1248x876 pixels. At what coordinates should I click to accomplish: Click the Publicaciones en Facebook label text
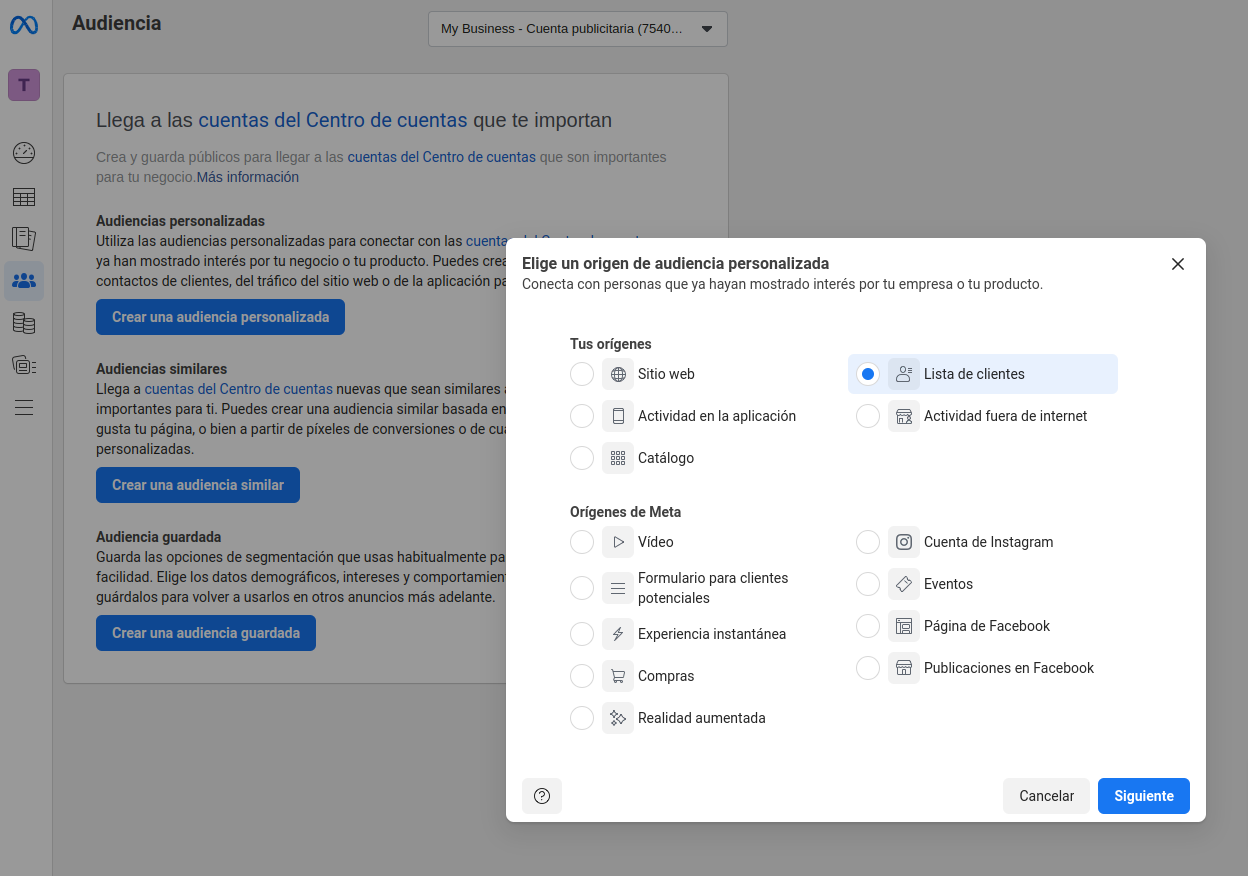point(1009,668)
